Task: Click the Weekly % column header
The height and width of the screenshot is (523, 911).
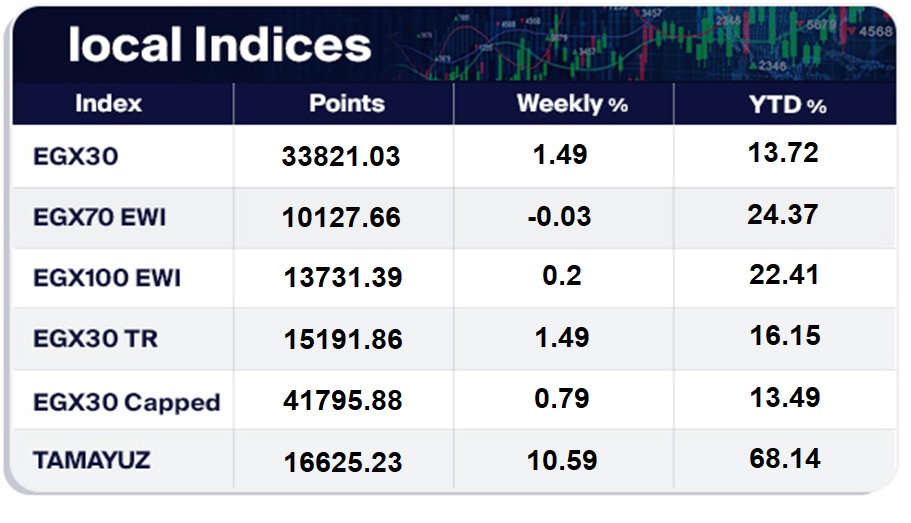Action: (572, 104)
